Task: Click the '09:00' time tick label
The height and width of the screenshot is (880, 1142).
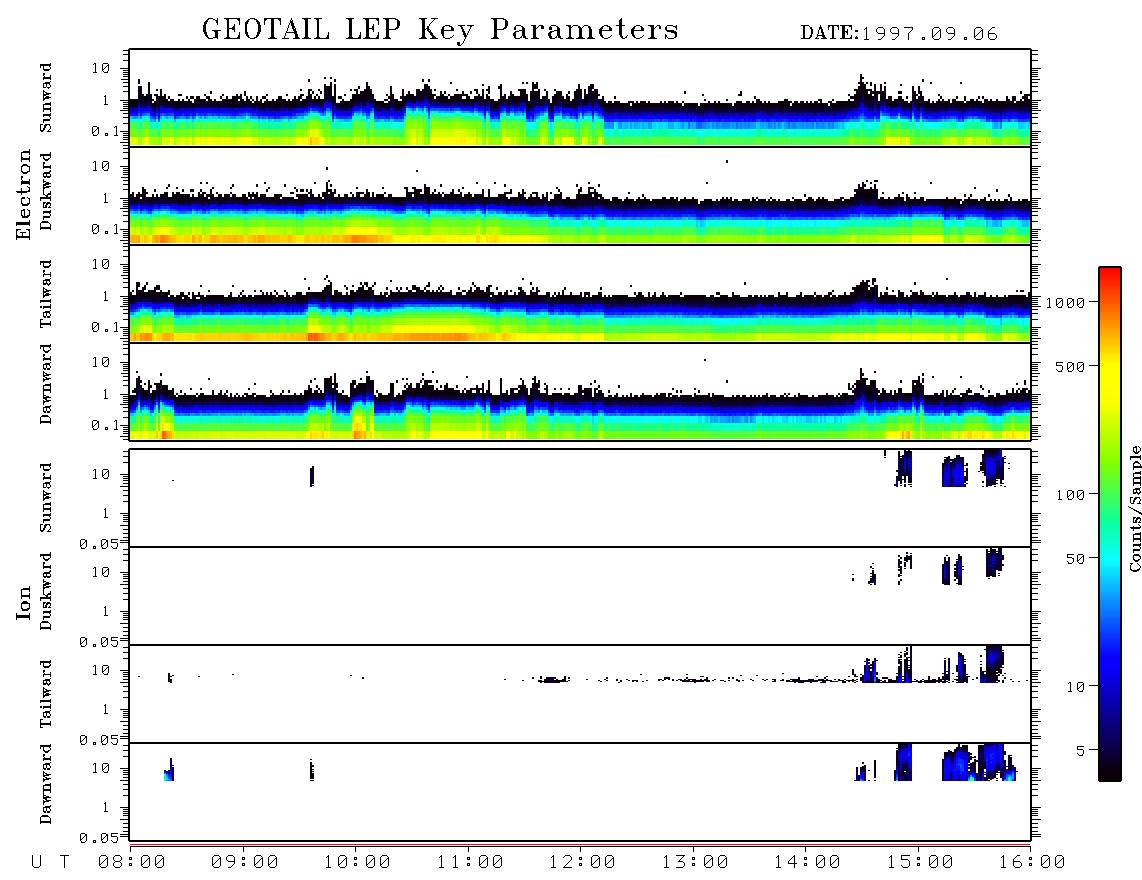Action: coord(245,863)
